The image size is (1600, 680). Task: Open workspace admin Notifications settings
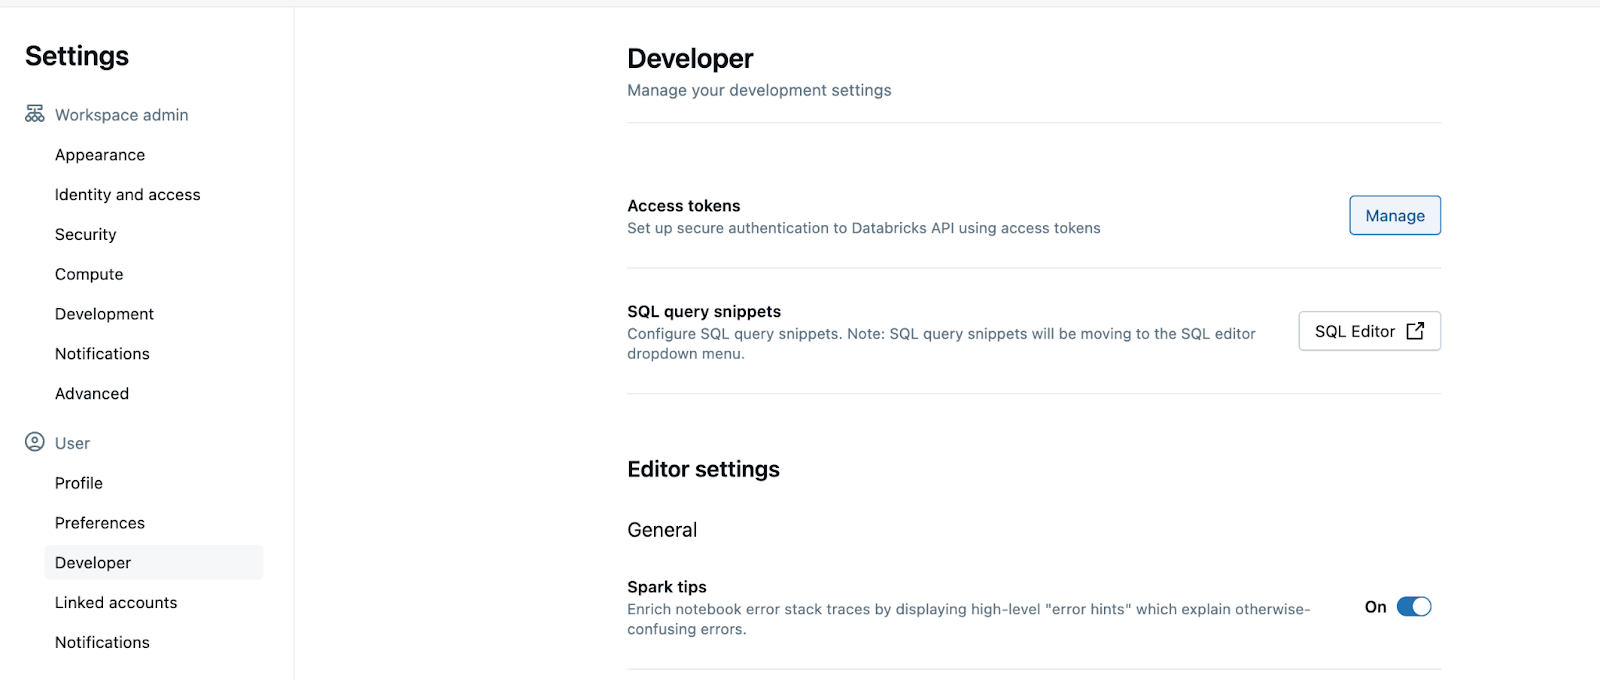pyautogui.click(x=102, y=354)
